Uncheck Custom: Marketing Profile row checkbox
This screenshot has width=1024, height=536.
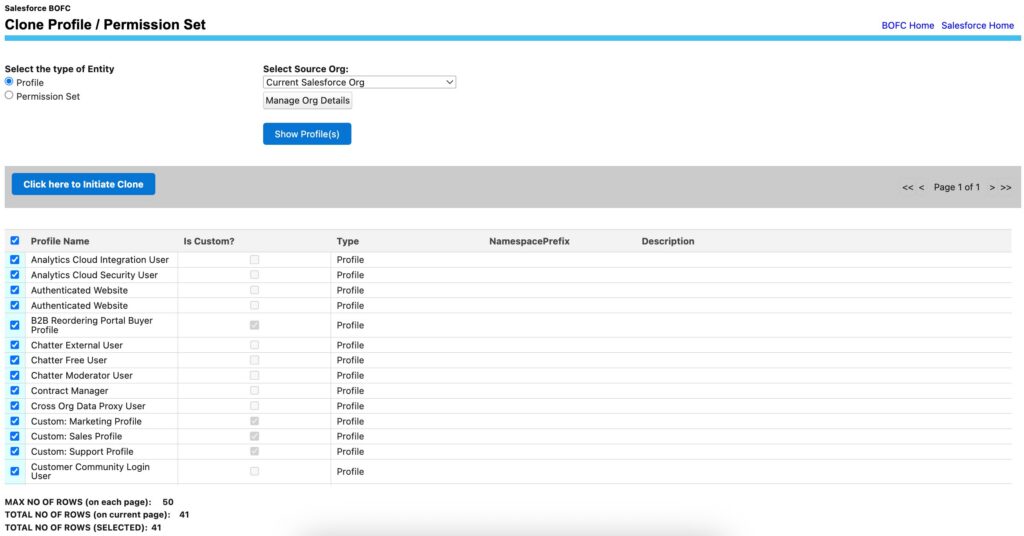point(15,421)
